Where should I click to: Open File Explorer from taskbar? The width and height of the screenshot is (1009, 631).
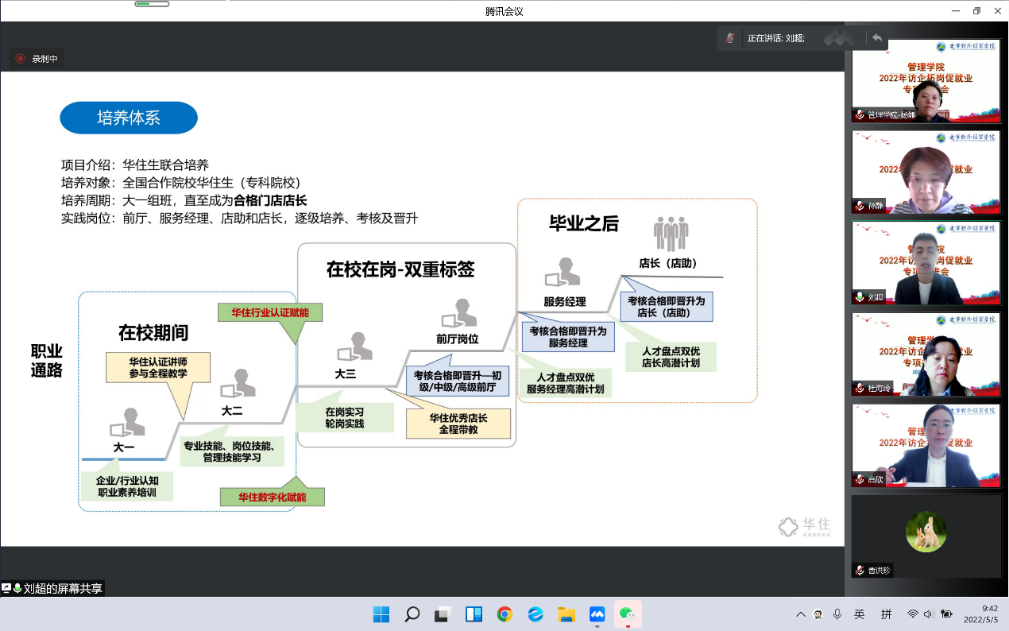(566, 614)
